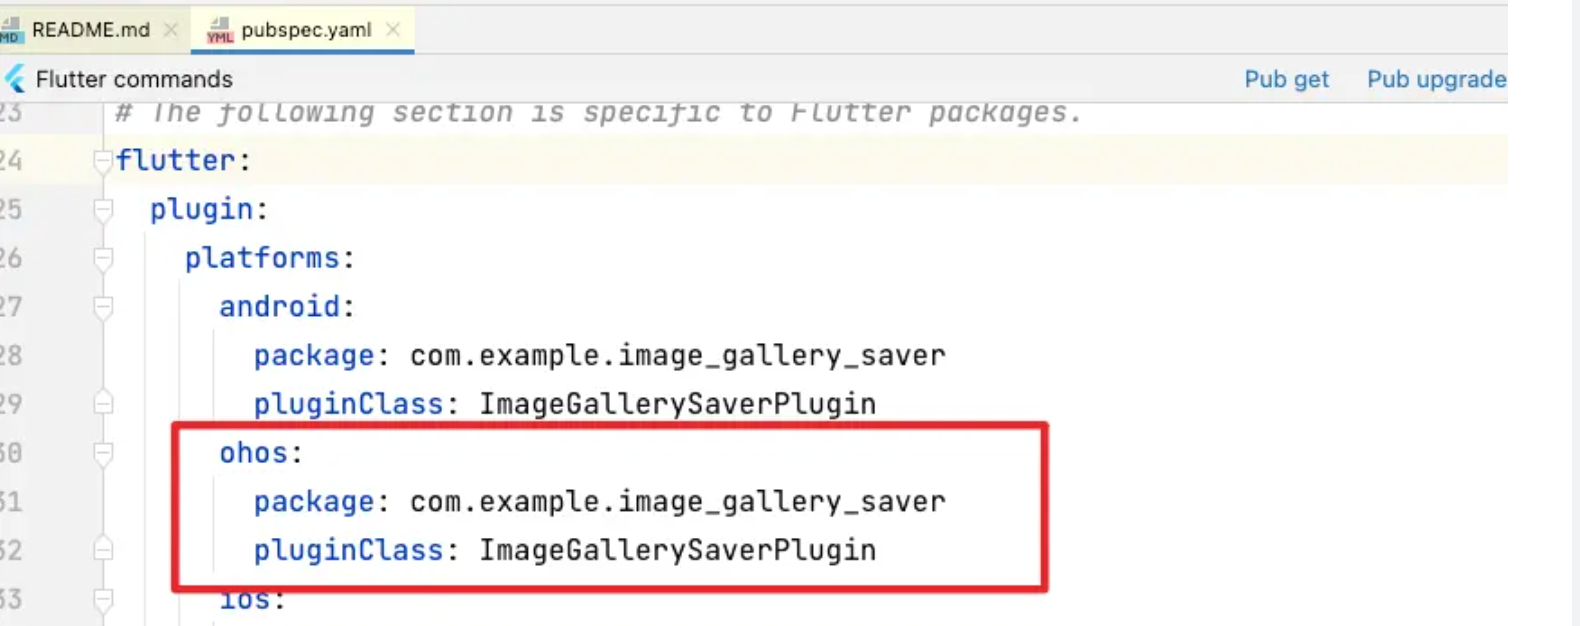Viewport: 1580px width, 626px height.
Task: Click the Flutter commands label
Action: (x=134, y=79)
